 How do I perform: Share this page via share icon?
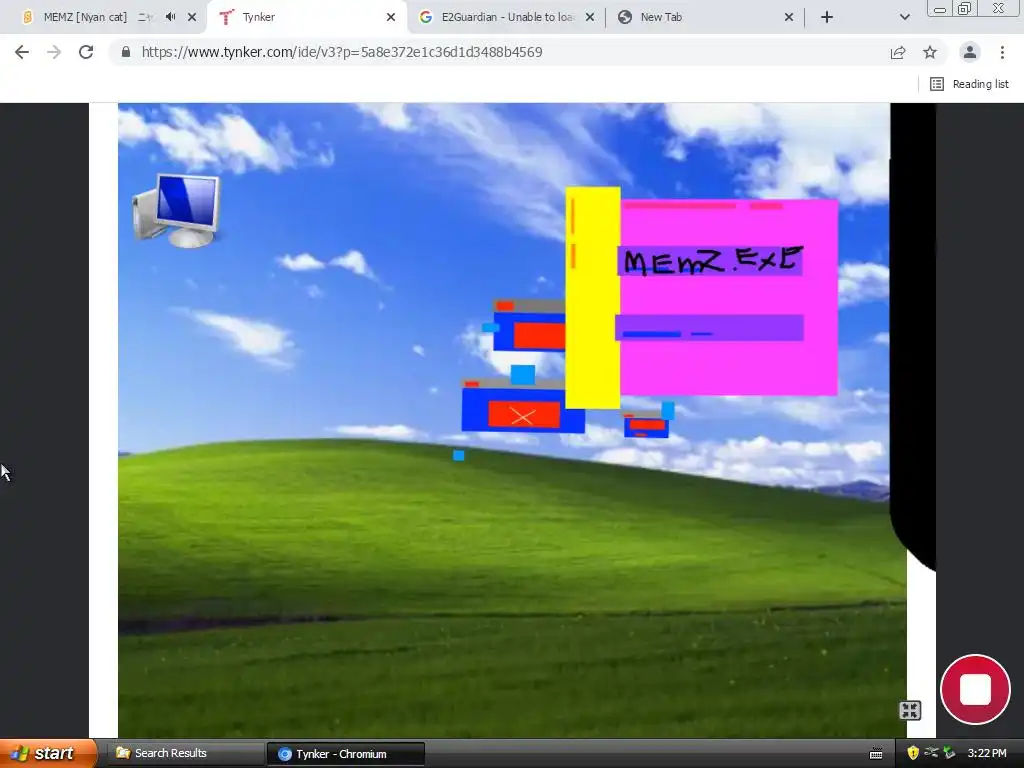pos(898,52)
